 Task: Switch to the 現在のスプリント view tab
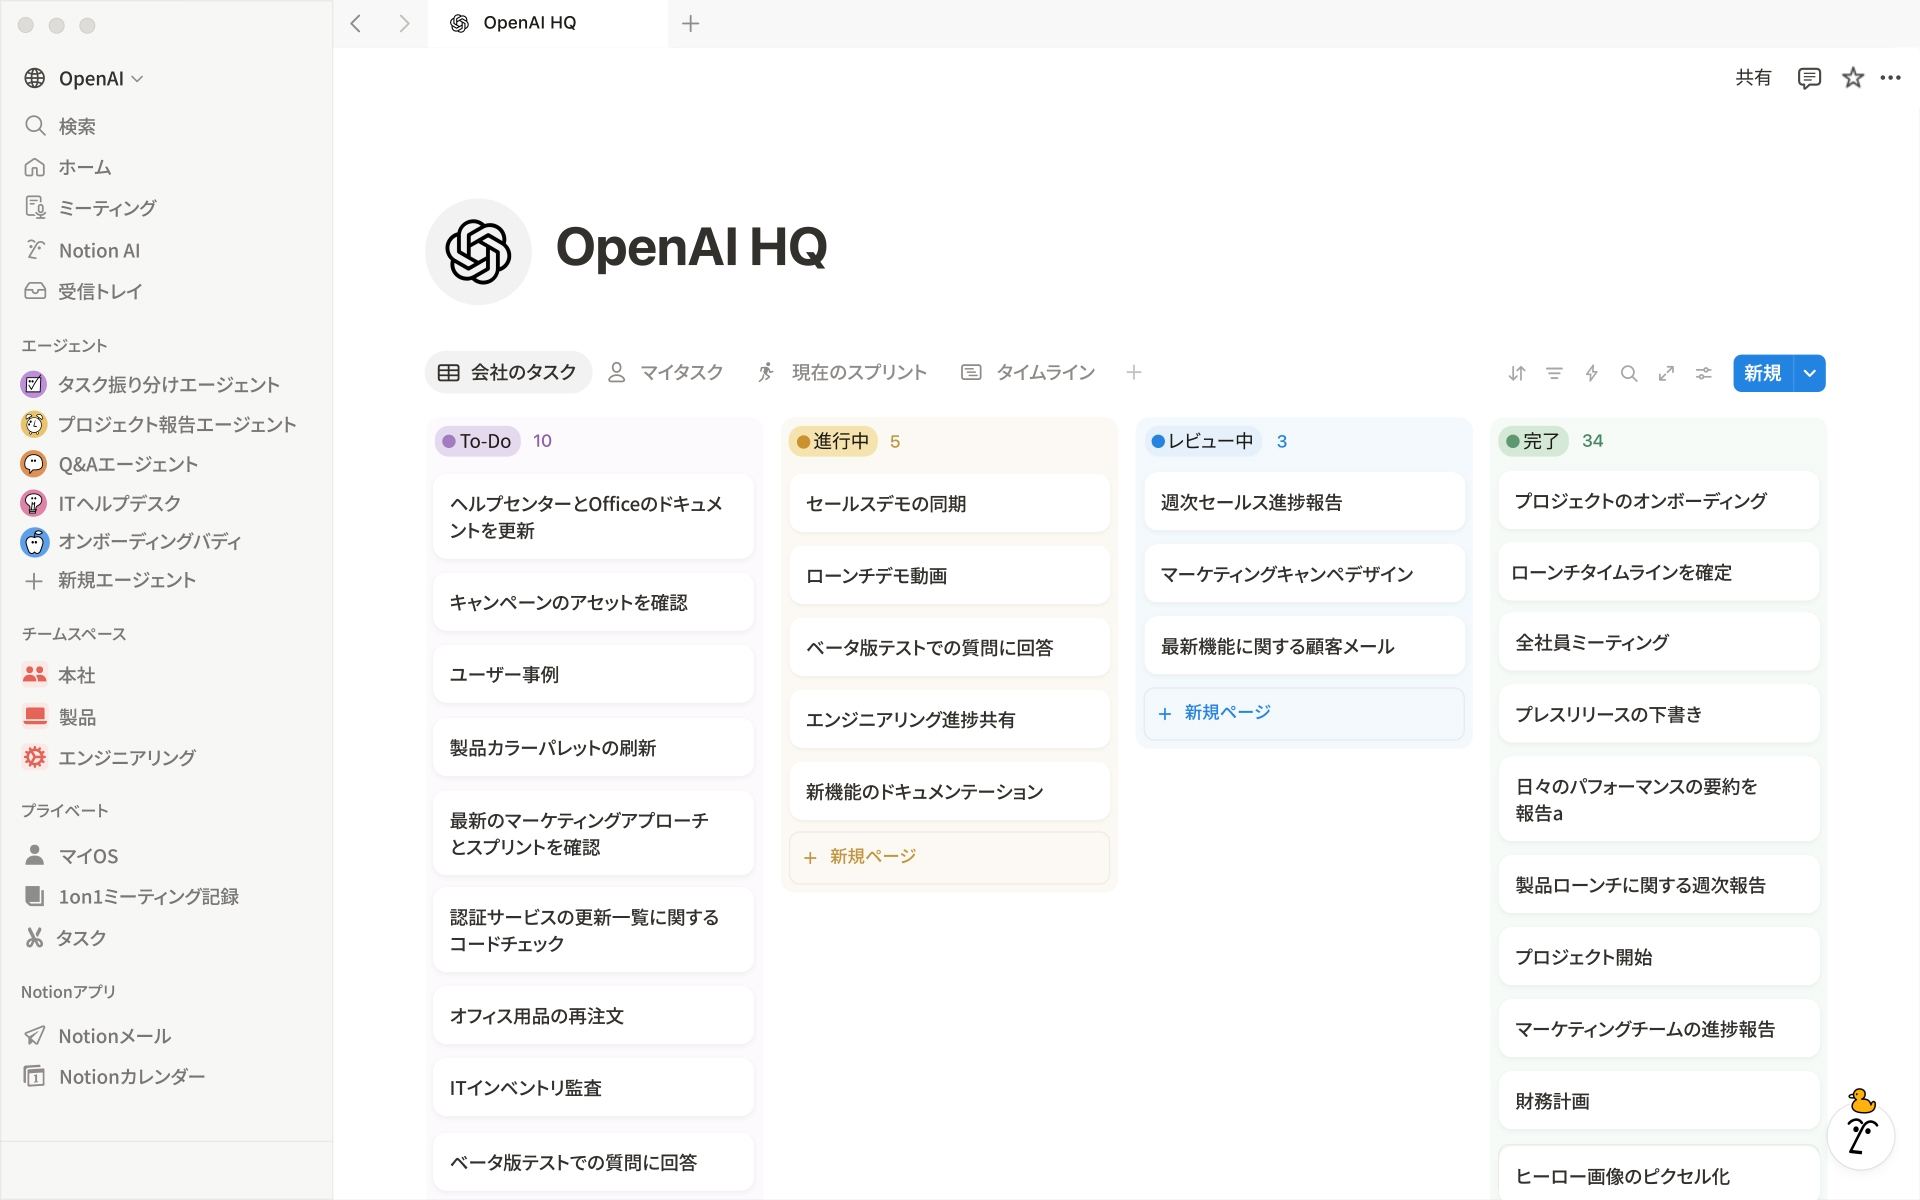[x=842, y=372]
